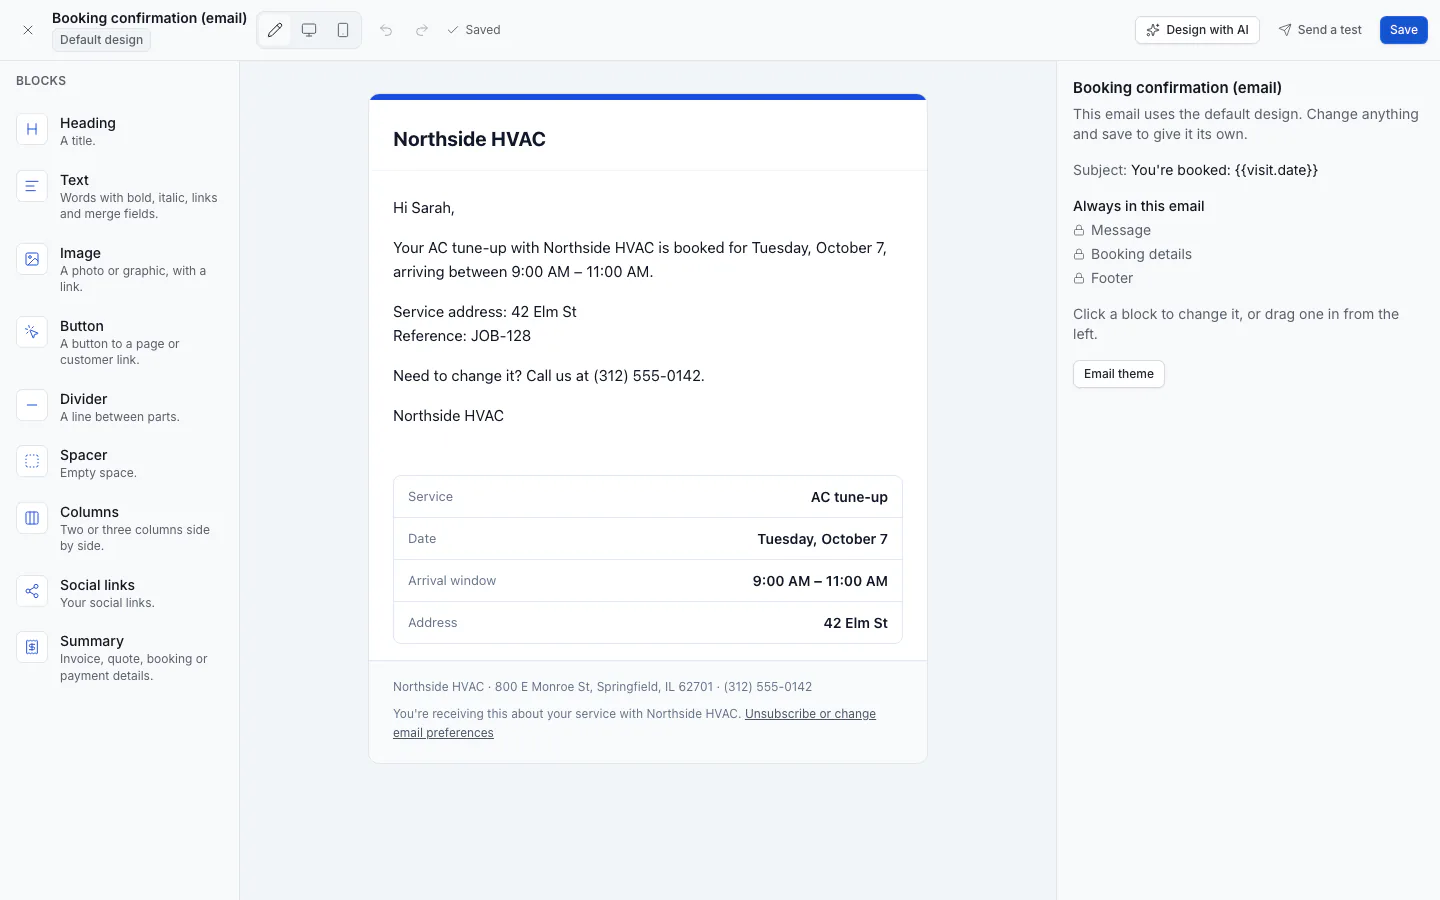Close the email editor with X icon
The image size is (1440, 900).
[x=28, y=30]
